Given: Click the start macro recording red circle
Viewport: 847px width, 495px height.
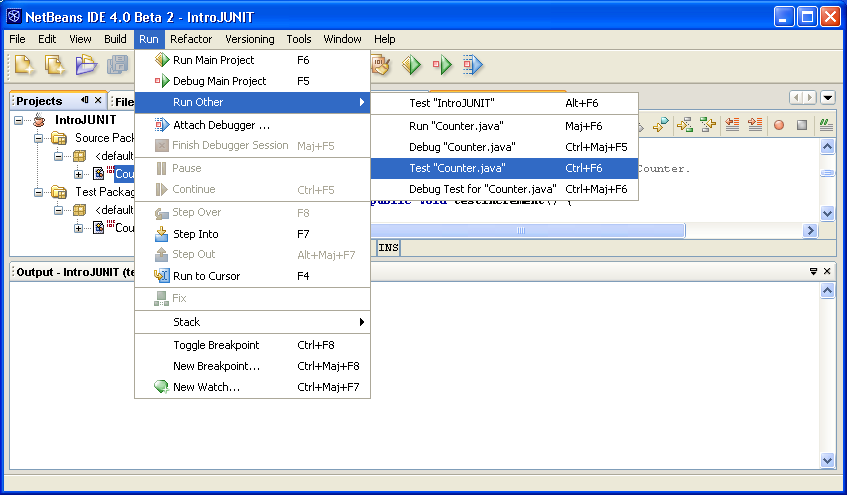Looking at the screenshot, I should point(779,125).
